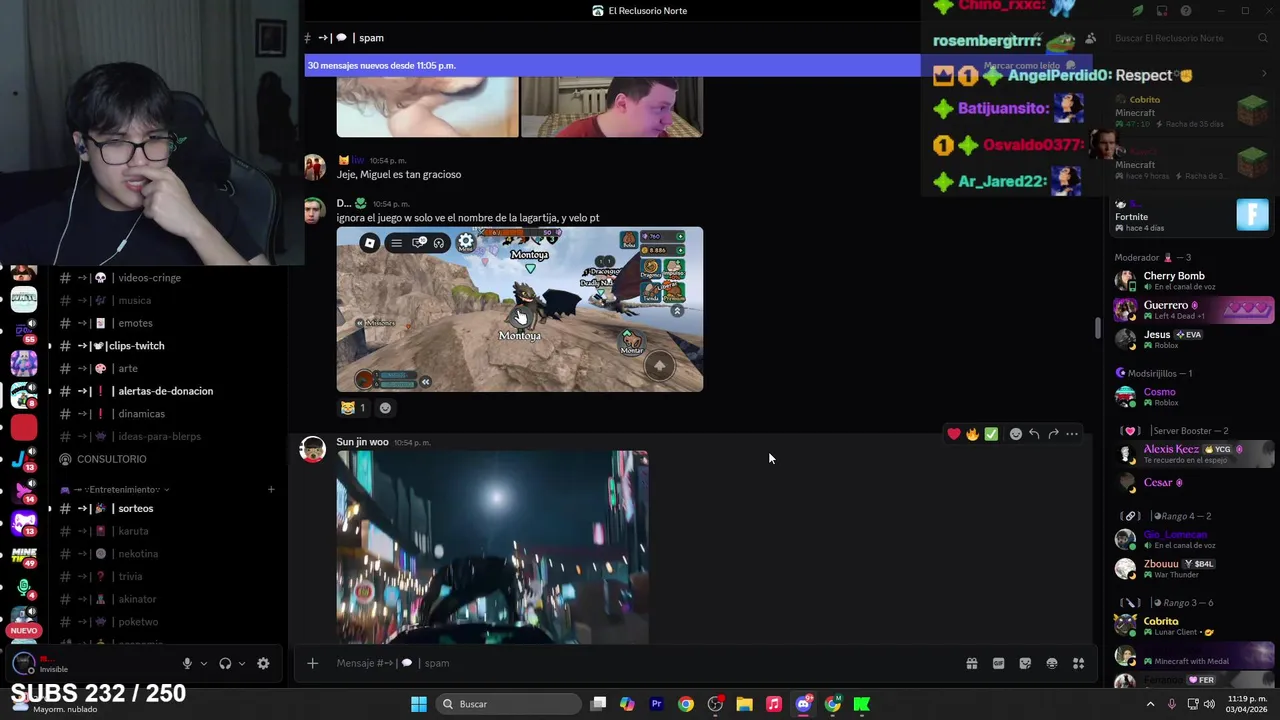Open the nekotina channel

138,554
